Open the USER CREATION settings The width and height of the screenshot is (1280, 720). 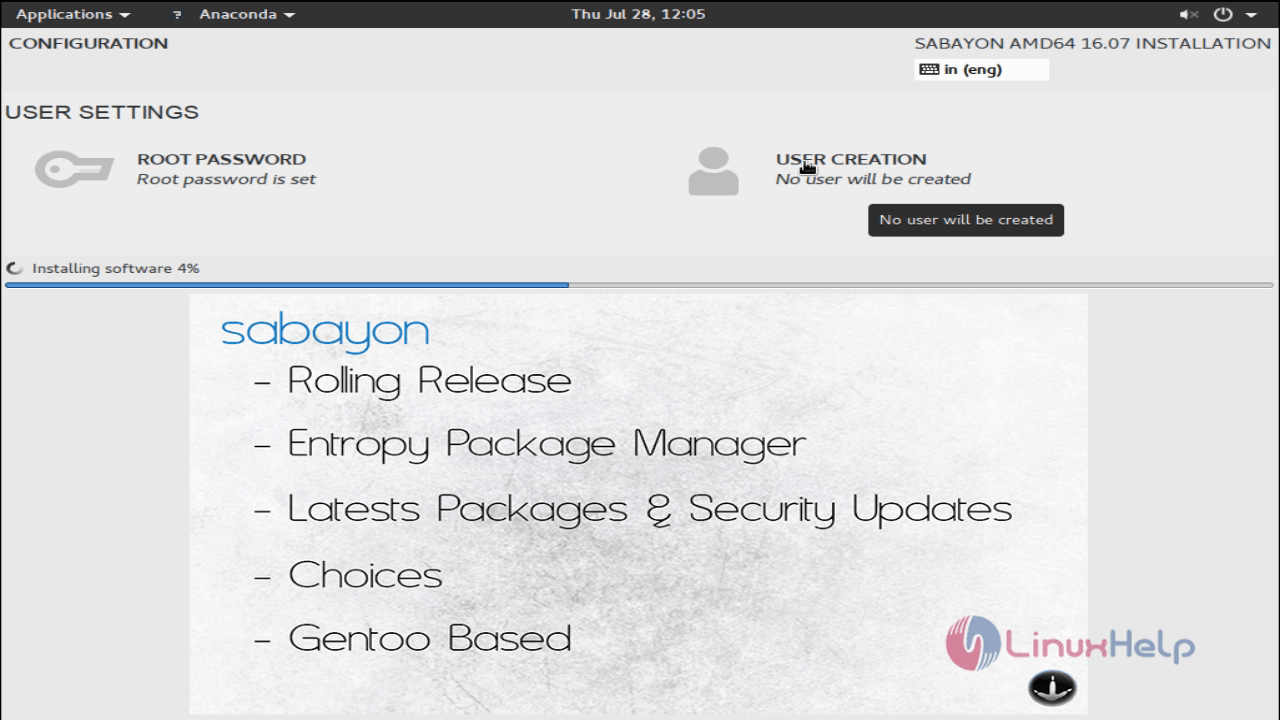[851, 159]
